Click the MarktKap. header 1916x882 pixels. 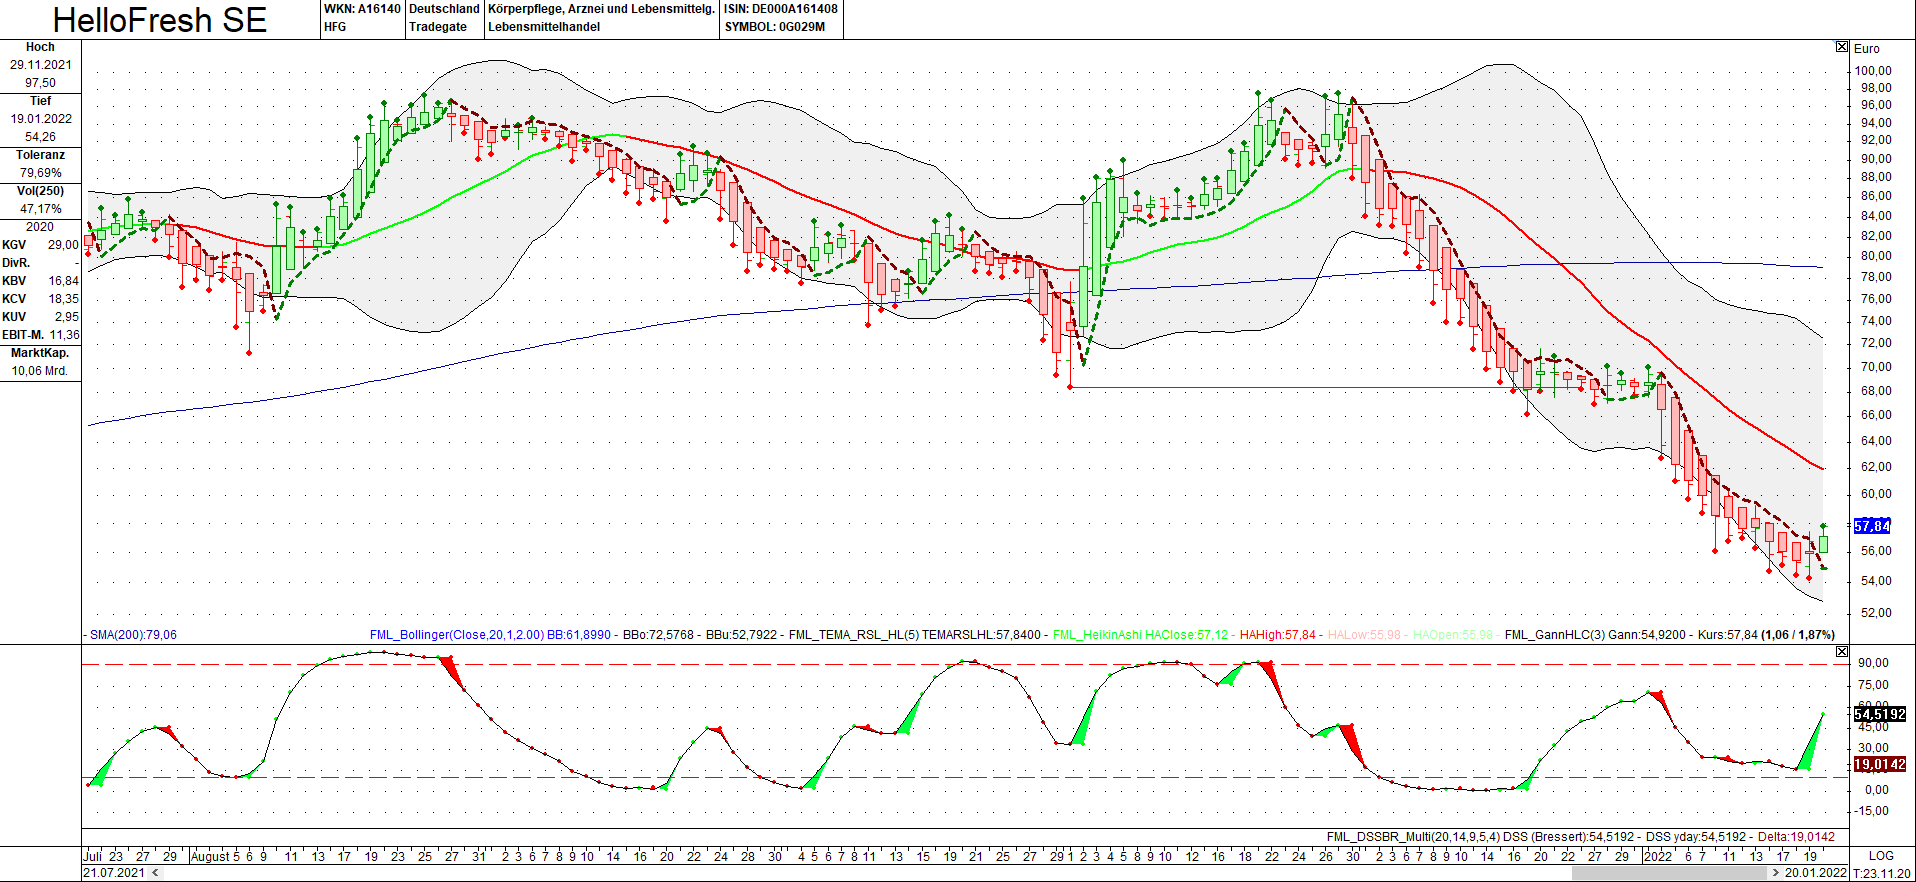pyautogui.click(x=40, y=353)
